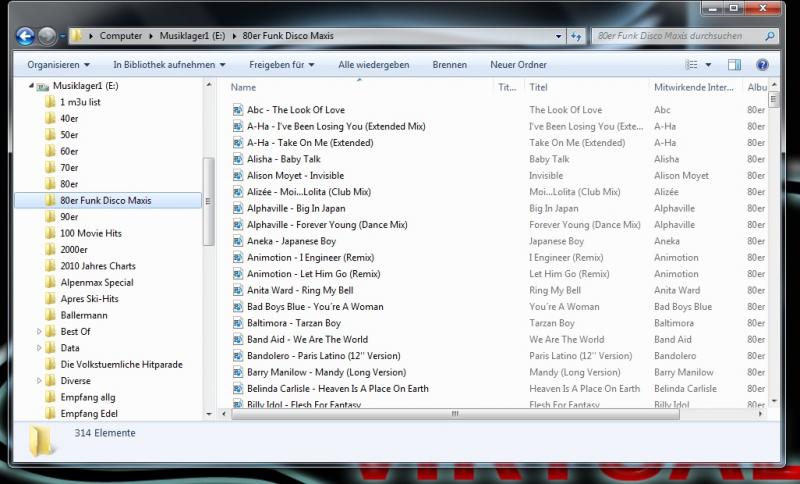Select file Band Aid - We Are The World

tap(307, 339)
